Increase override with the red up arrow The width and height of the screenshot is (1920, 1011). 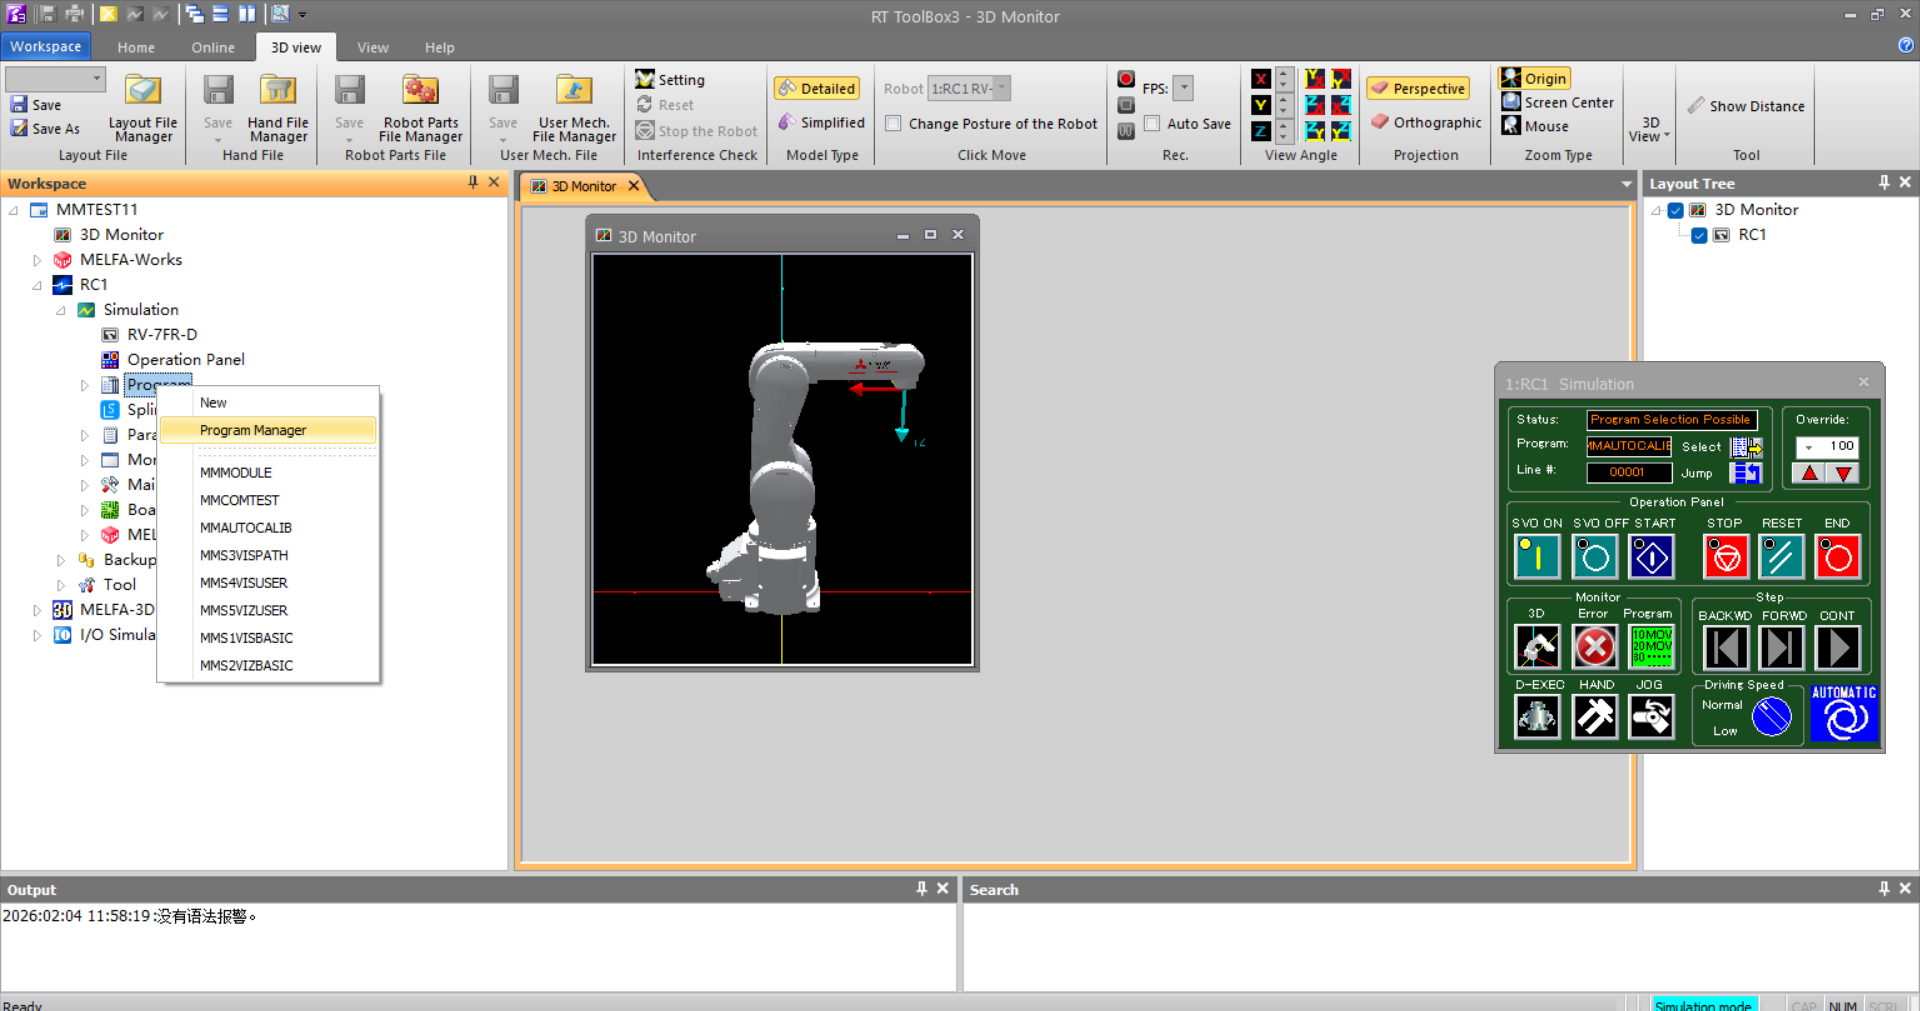[x=1809, y=473]
